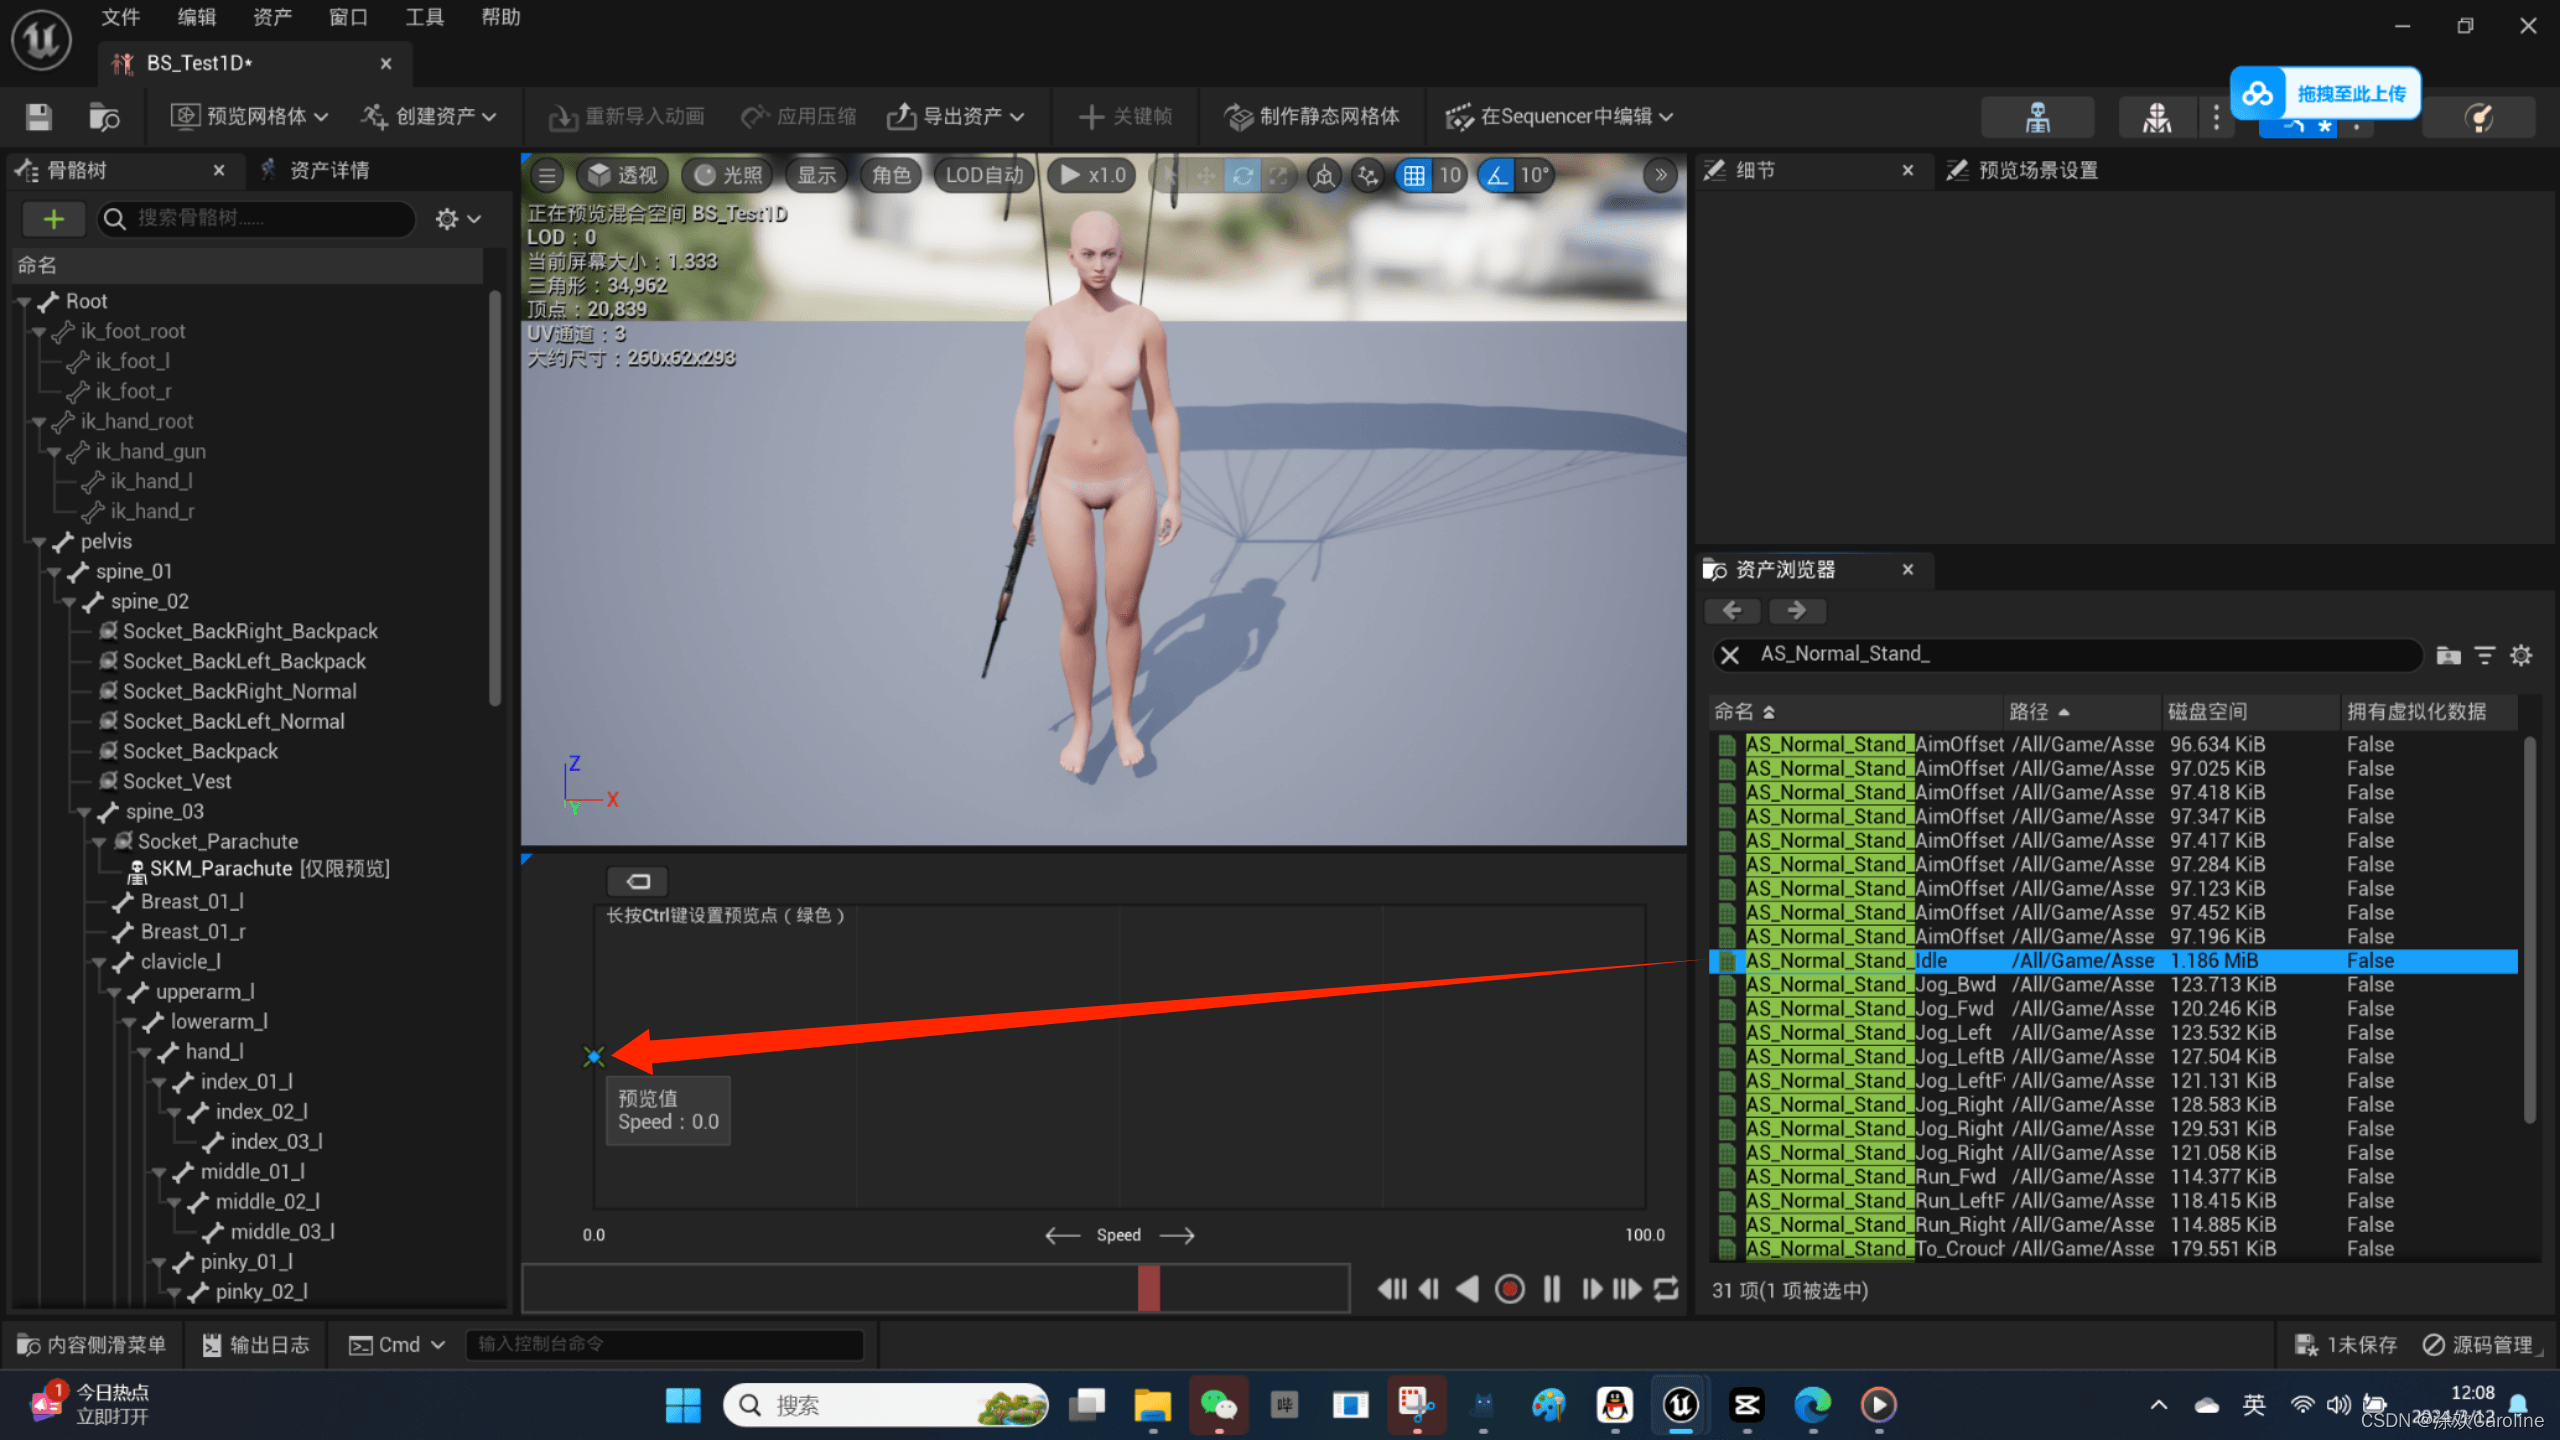Click the animation timeline scrub bar
Viewport: 2560px width, 1440px height.
[935, 1289]
